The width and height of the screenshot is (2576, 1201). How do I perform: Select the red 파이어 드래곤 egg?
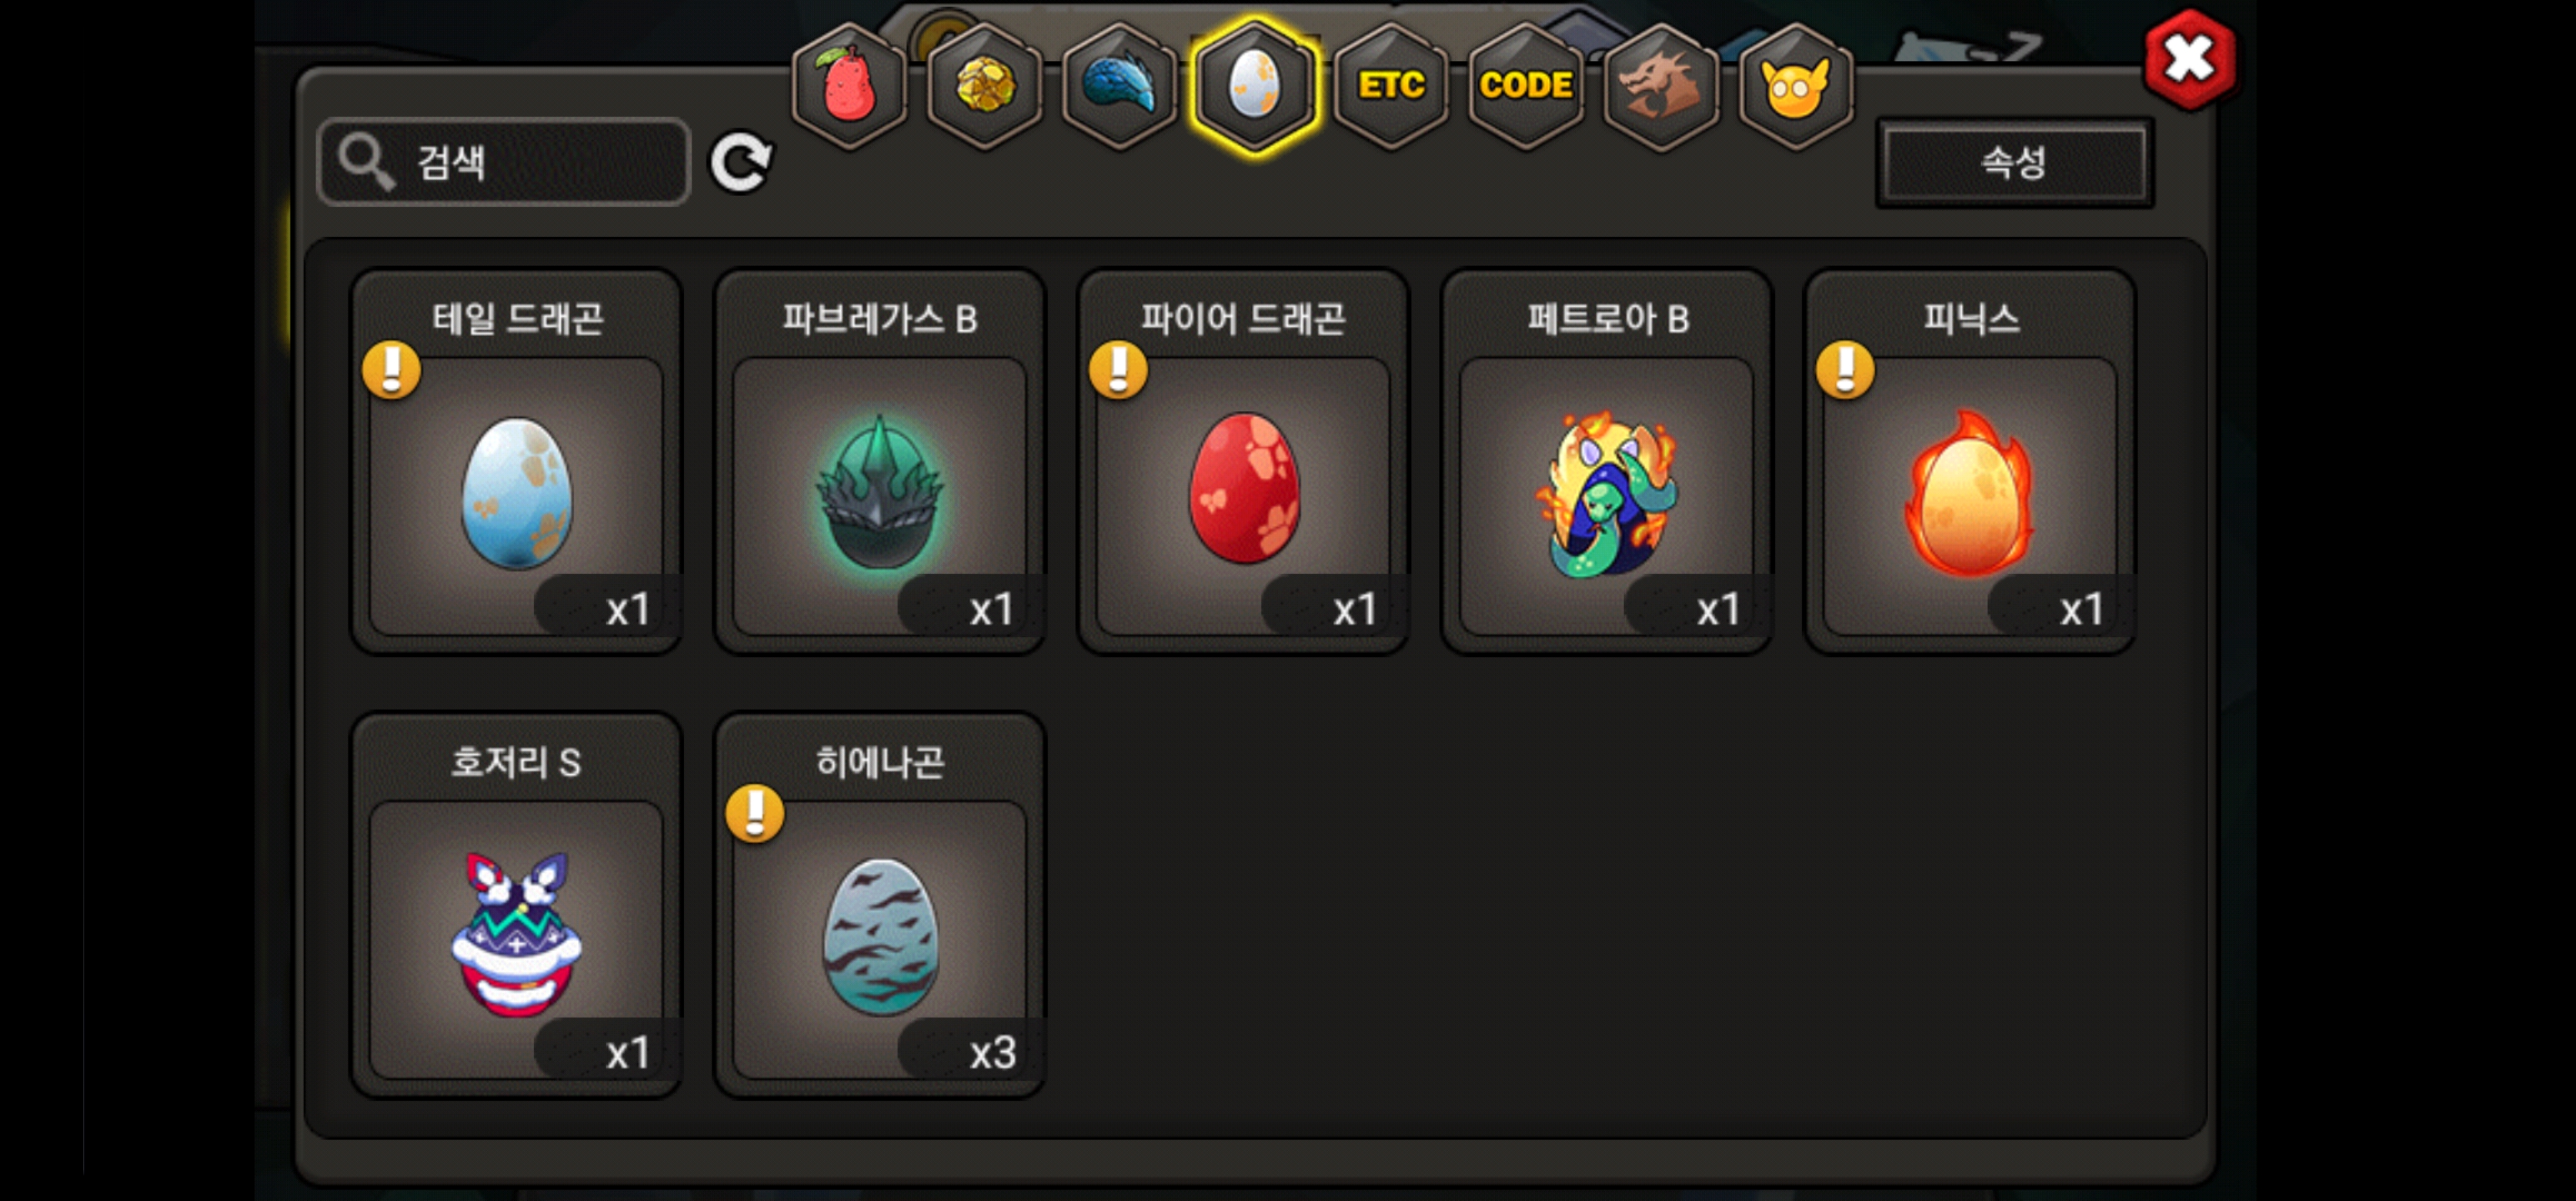pos(1243,462)
